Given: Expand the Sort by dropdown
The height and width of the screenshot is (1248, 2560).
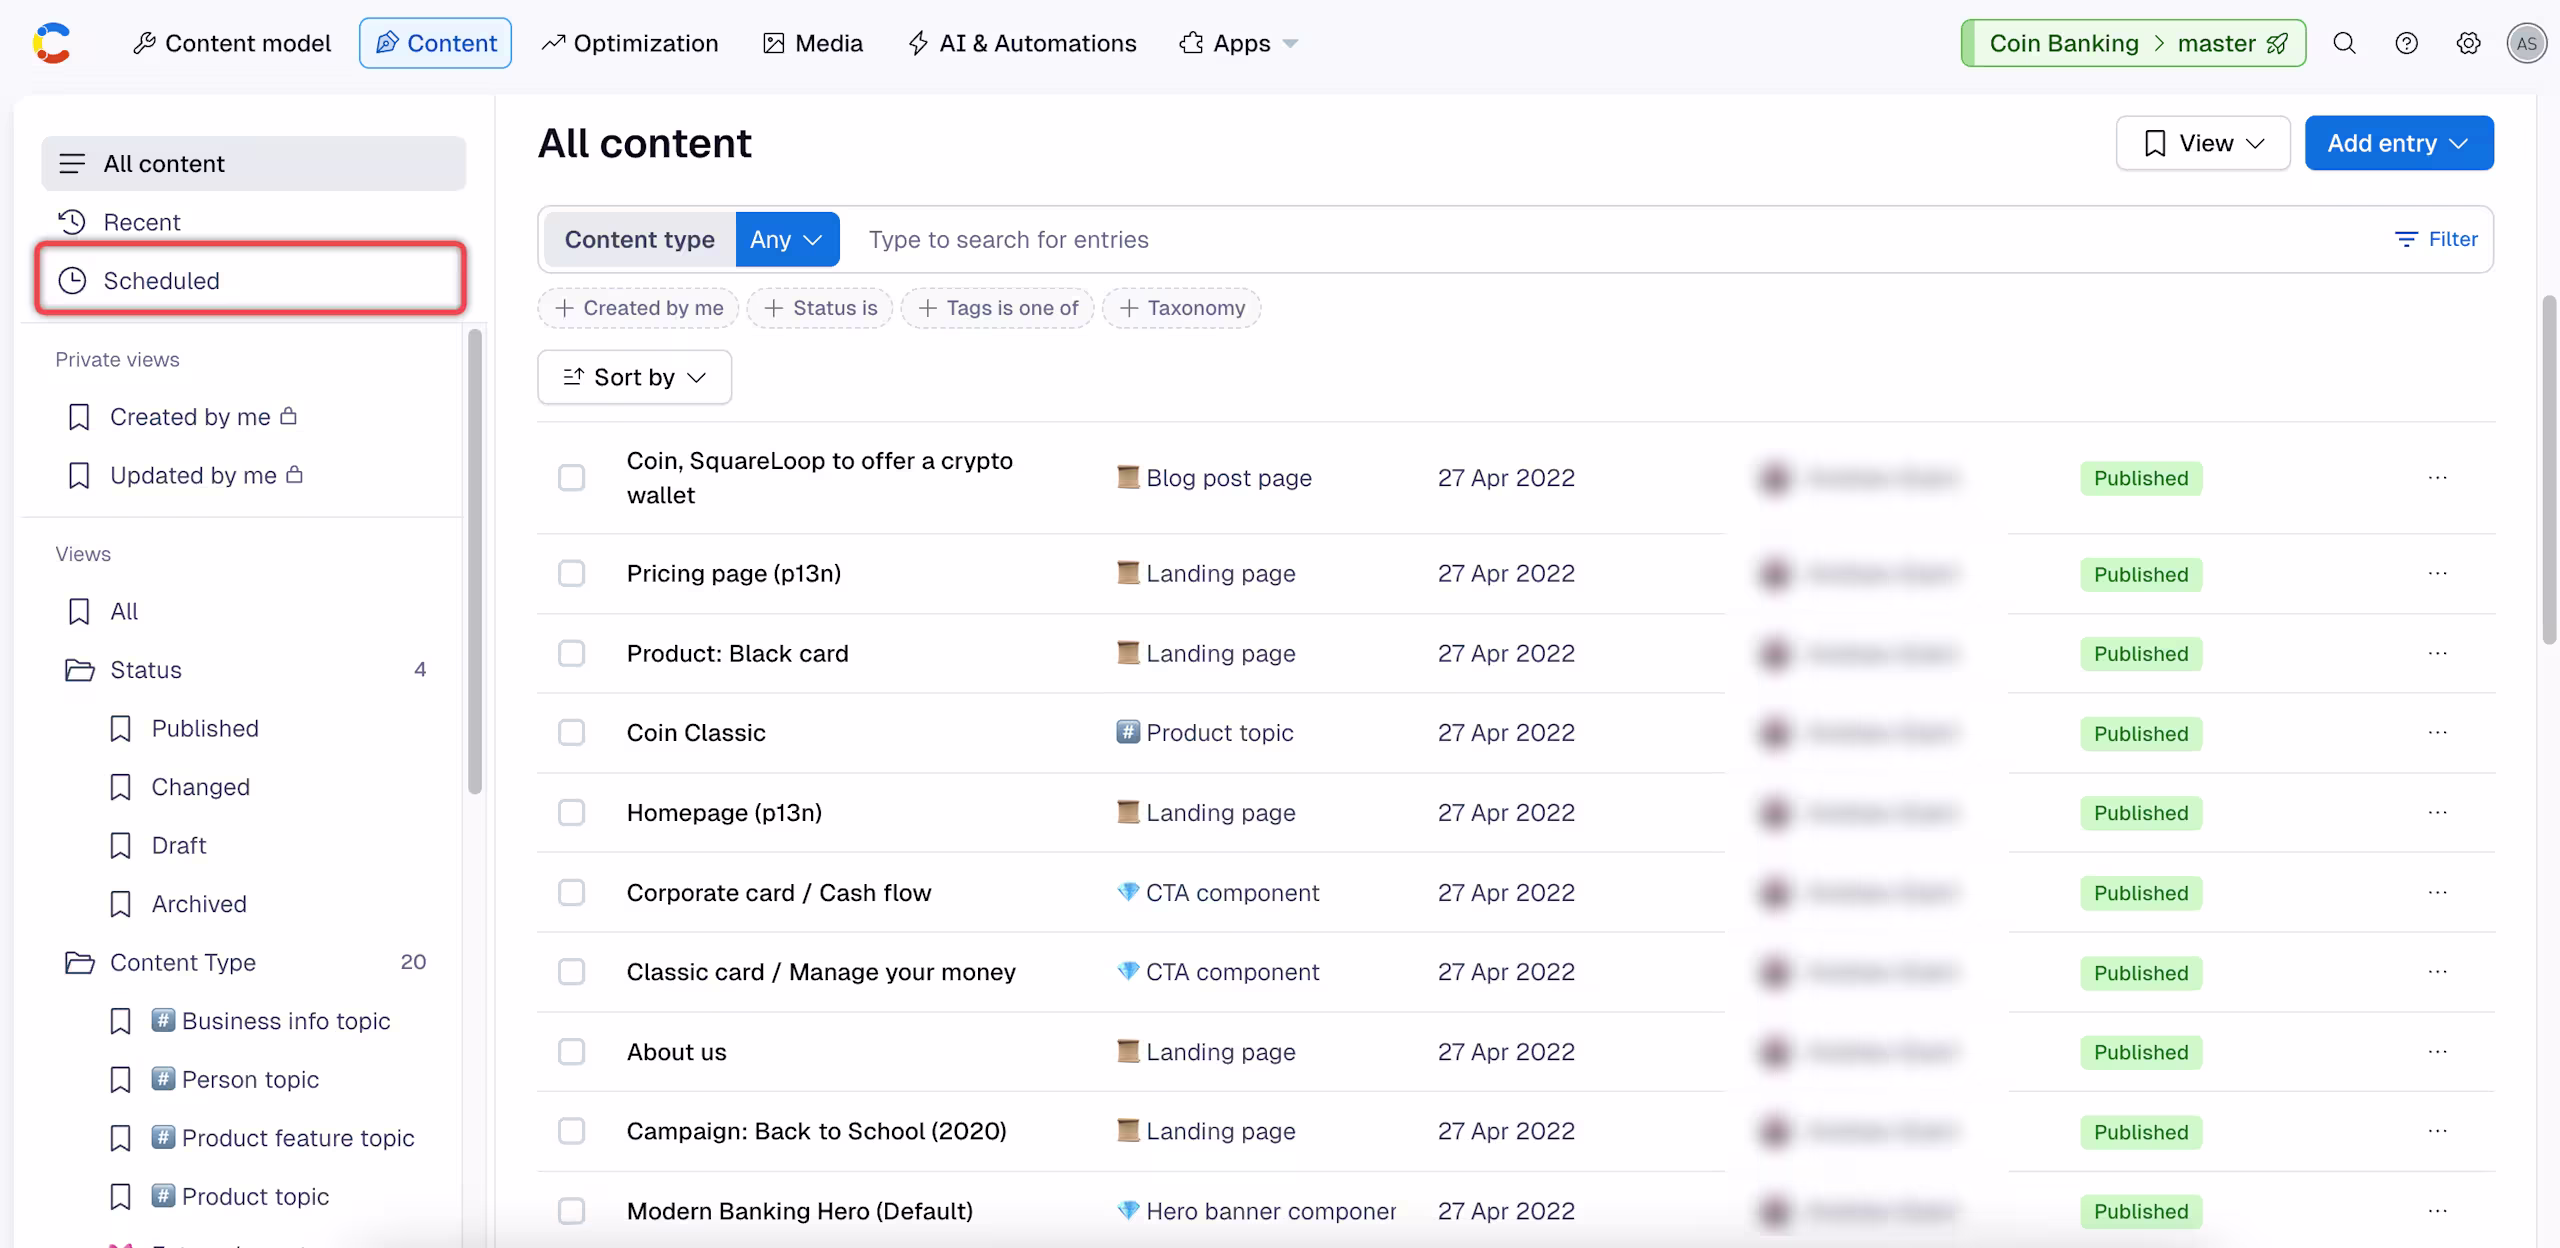Looking at the screenshot, I should click(634, 377).
